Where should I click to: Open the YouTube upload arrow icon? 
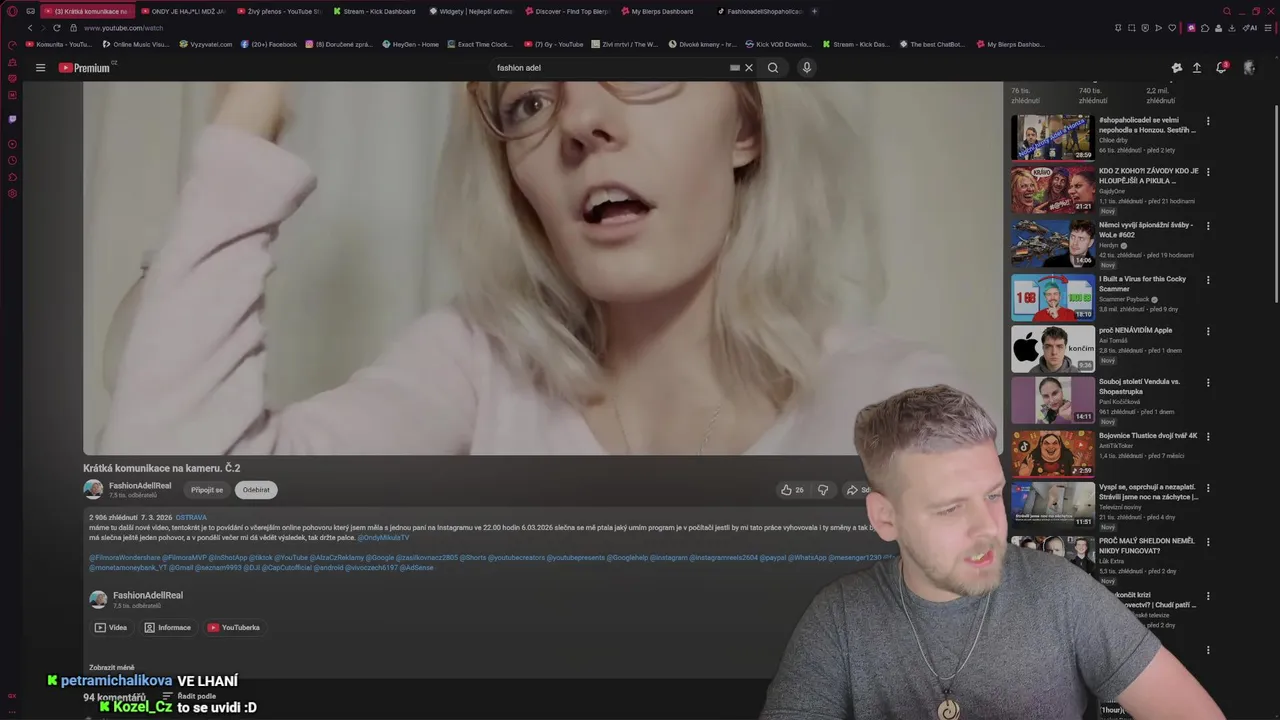pos(1197,68)
